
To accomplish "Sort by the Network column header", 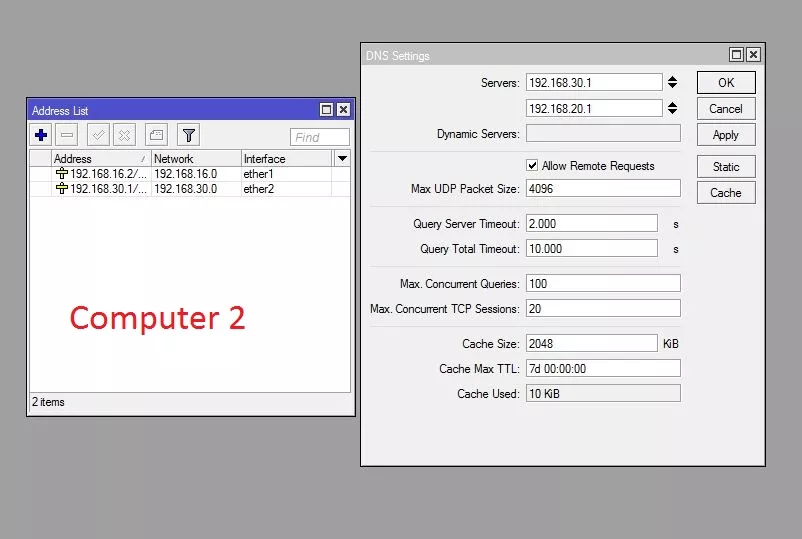I will click(196, 159).
